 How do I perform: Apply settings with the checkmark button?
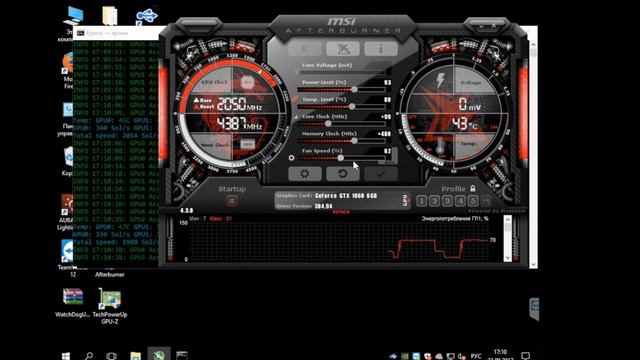[x=381, y=174]
